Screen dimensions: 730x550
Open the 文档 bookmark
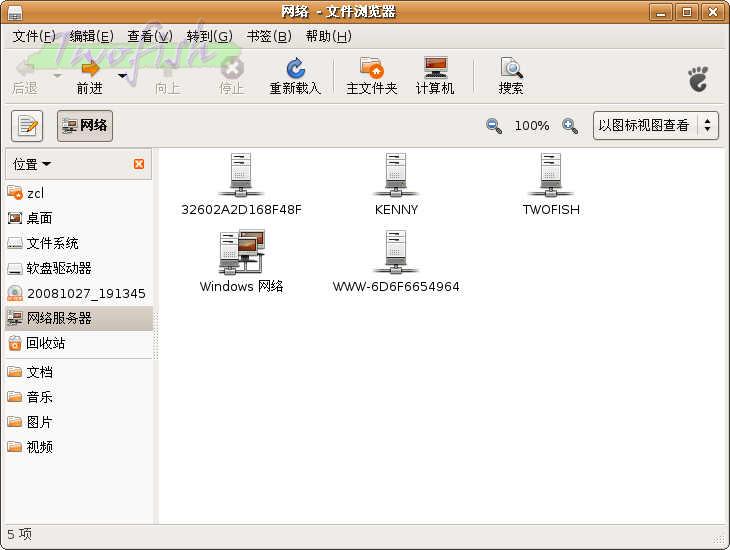(x=79, y=372)
